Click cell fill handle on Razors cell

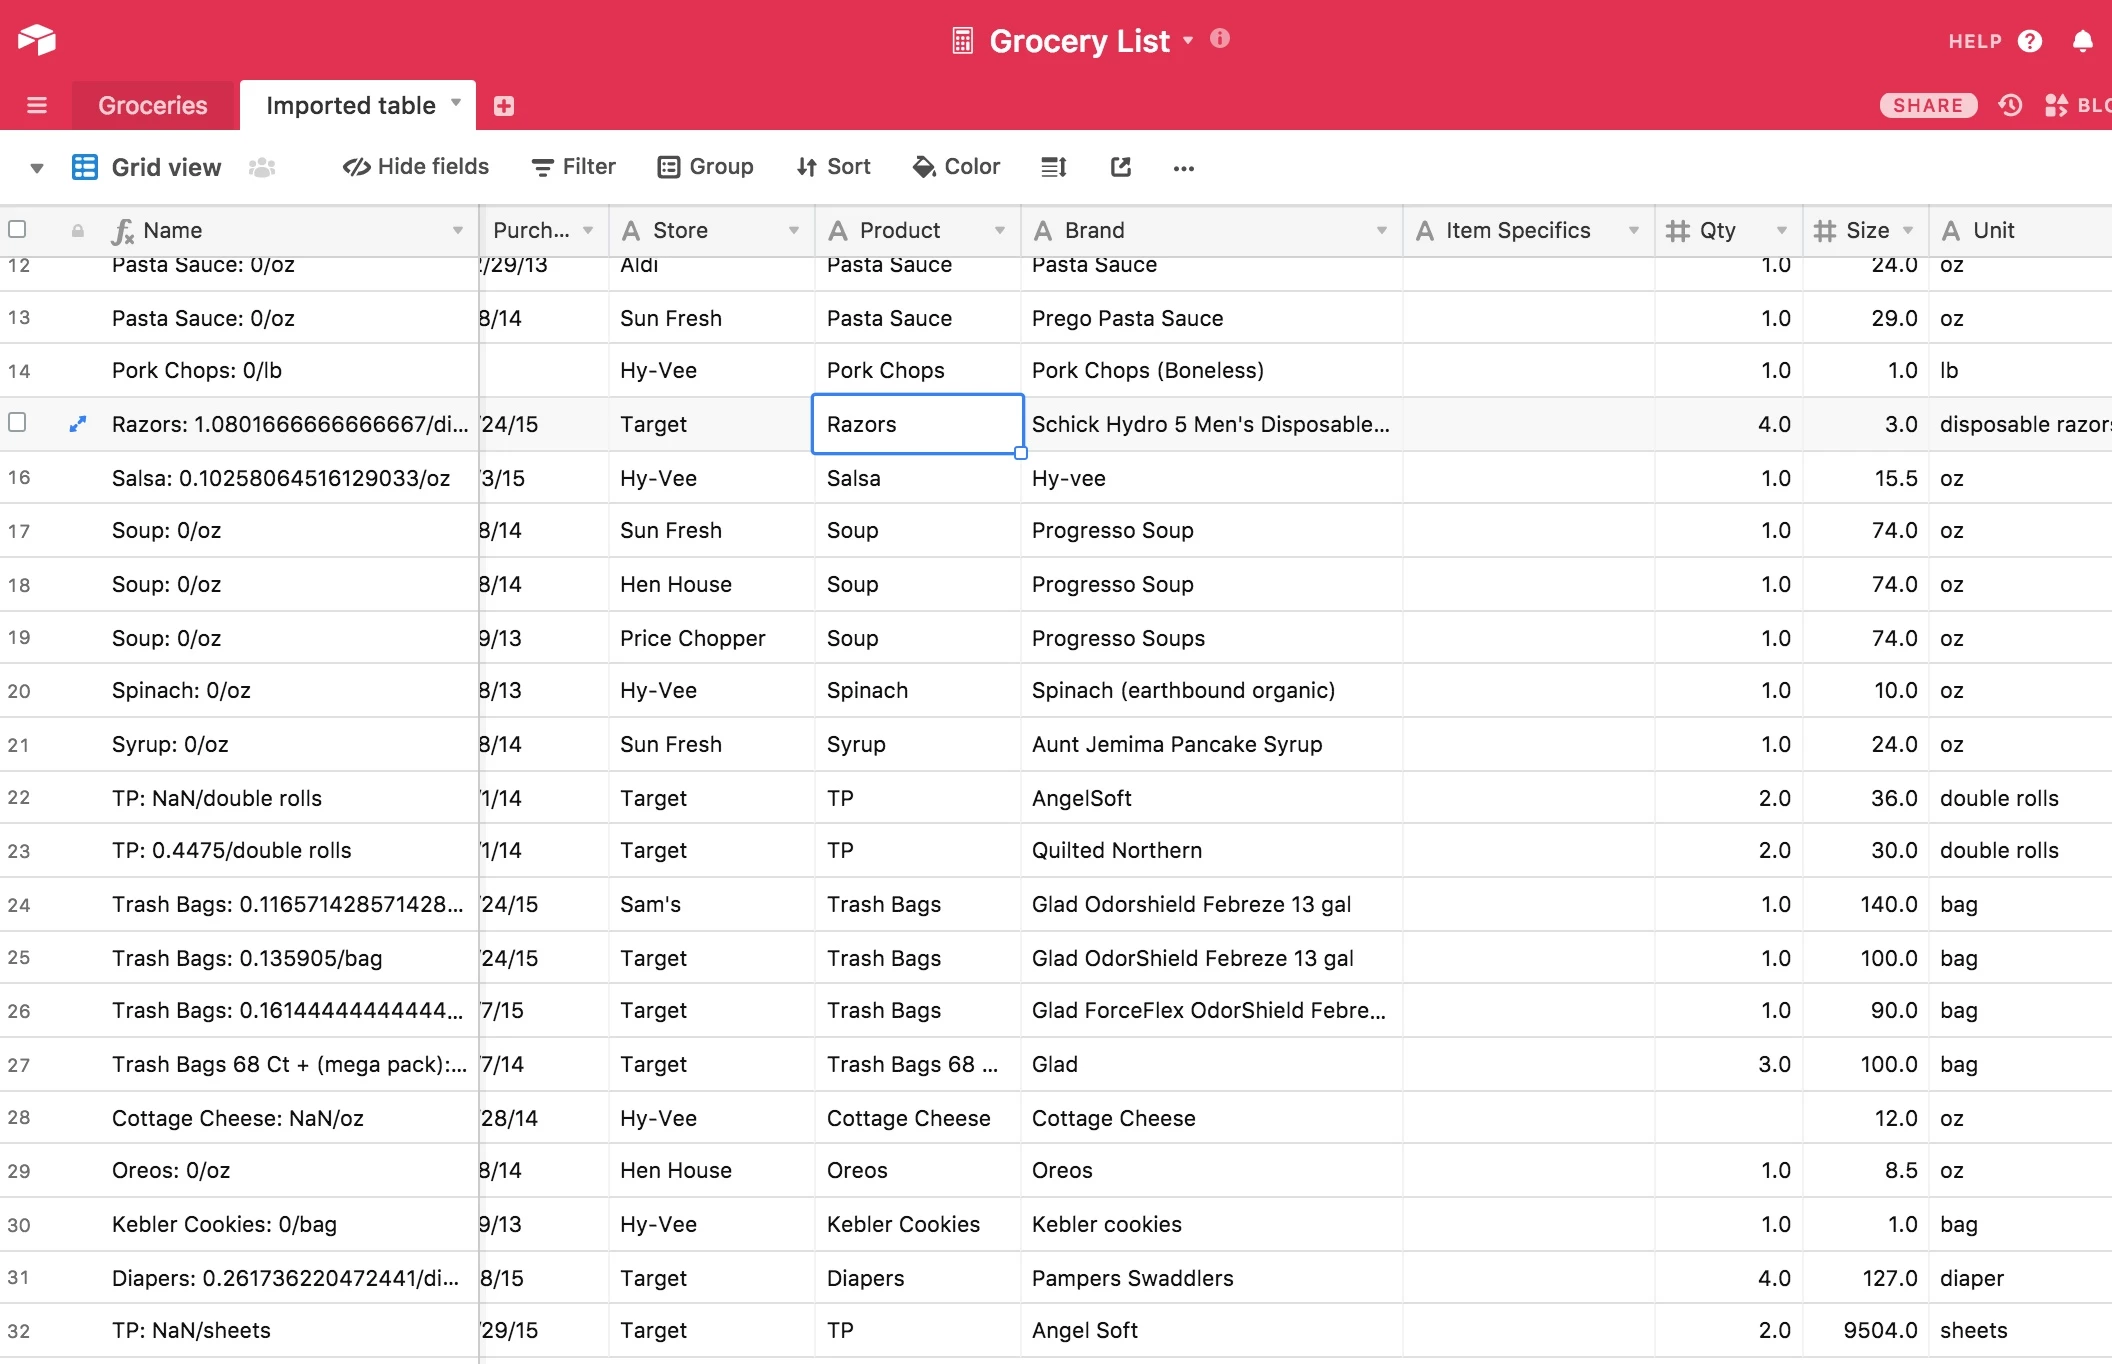pos(1021,453)
